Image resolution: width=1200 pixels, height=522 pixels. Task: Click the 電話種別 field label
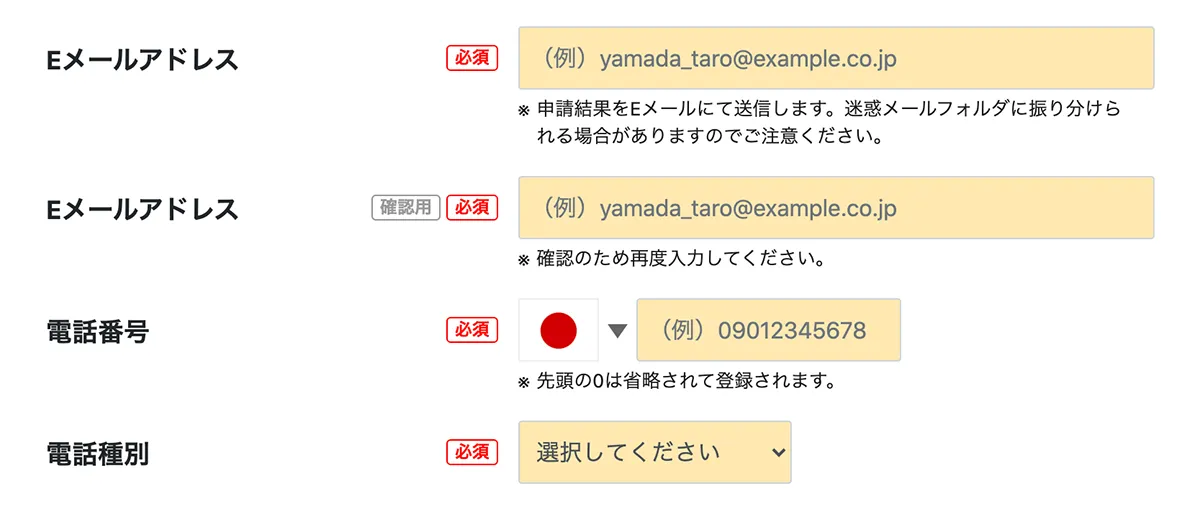pos(98,453)
